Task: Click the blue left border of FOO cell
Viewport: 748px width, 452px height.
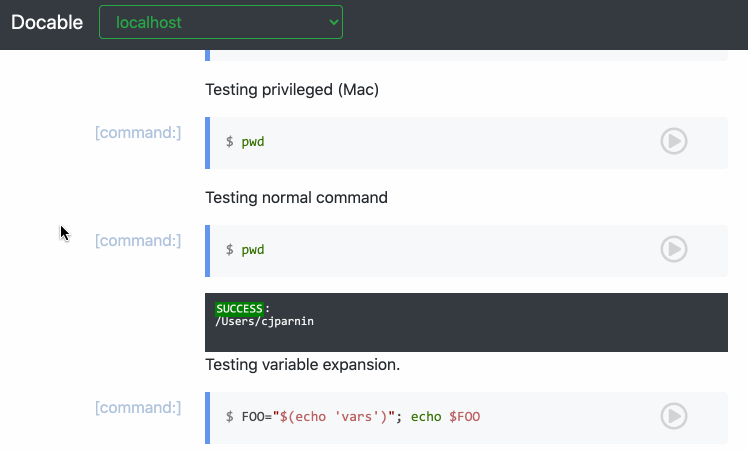Action: pos(208,415)
